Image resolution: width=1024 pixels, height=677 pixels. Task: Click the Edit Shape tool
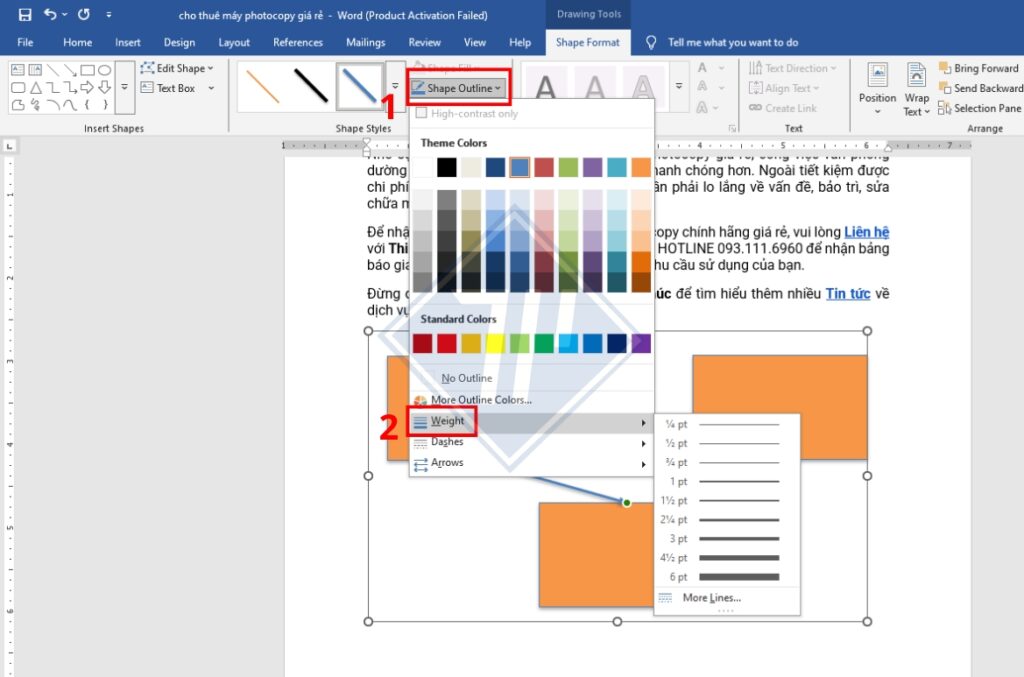pyautogui.click(x=178, y=68)
